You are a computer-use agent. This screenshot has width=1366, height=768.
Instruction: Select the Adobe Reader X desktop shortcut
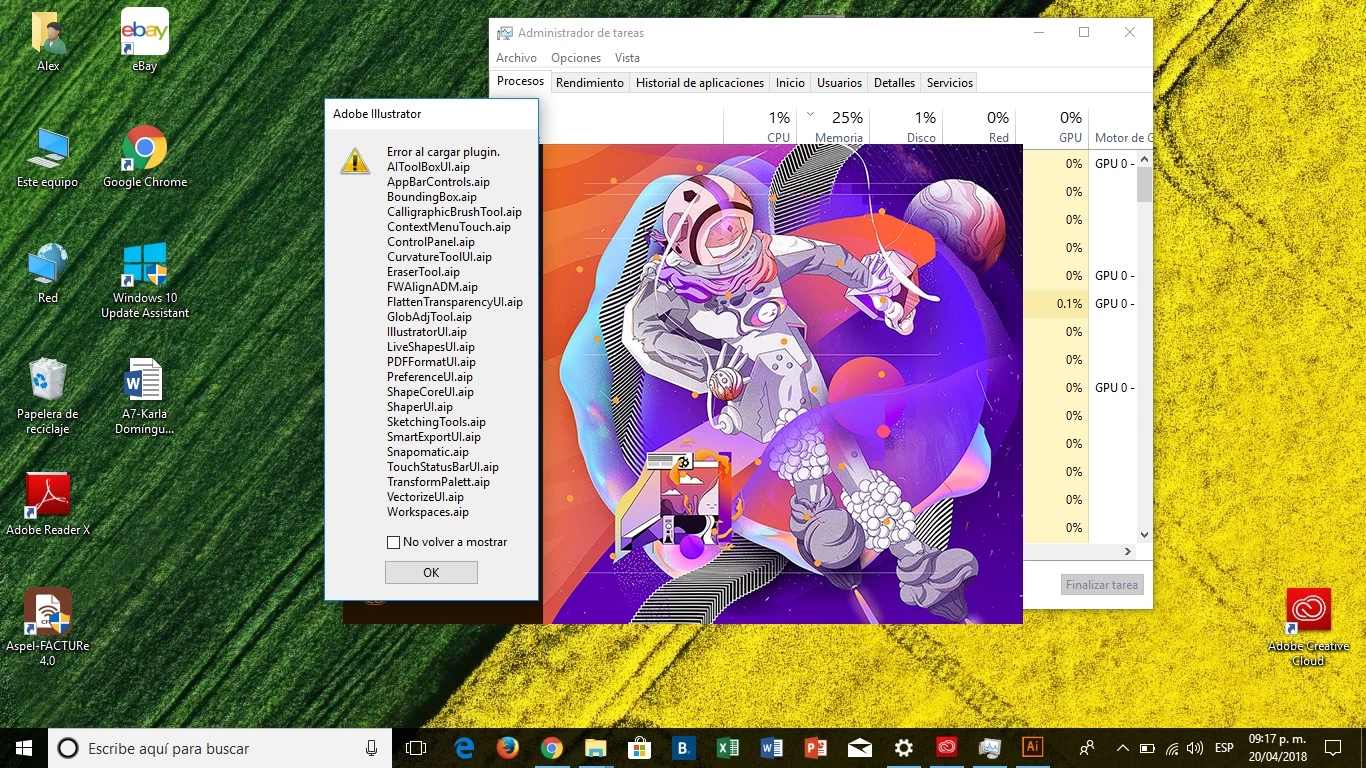coord(48,505)
